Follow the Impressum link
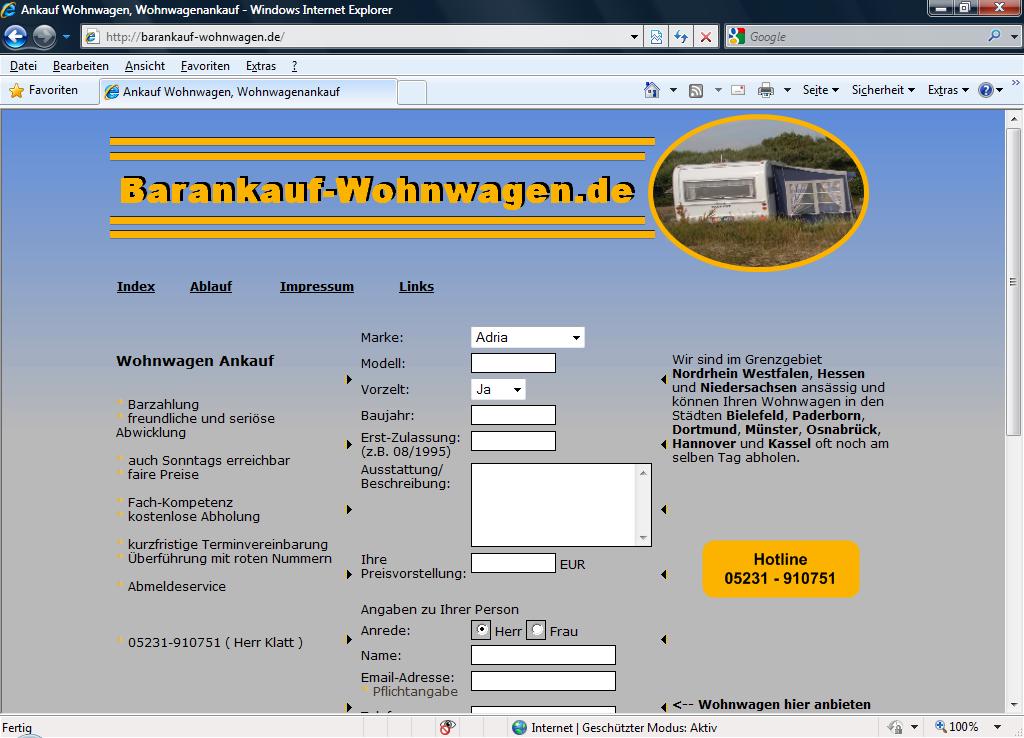Image resolution: width=1024 pixels, height=738 pixels. (316, 287)
